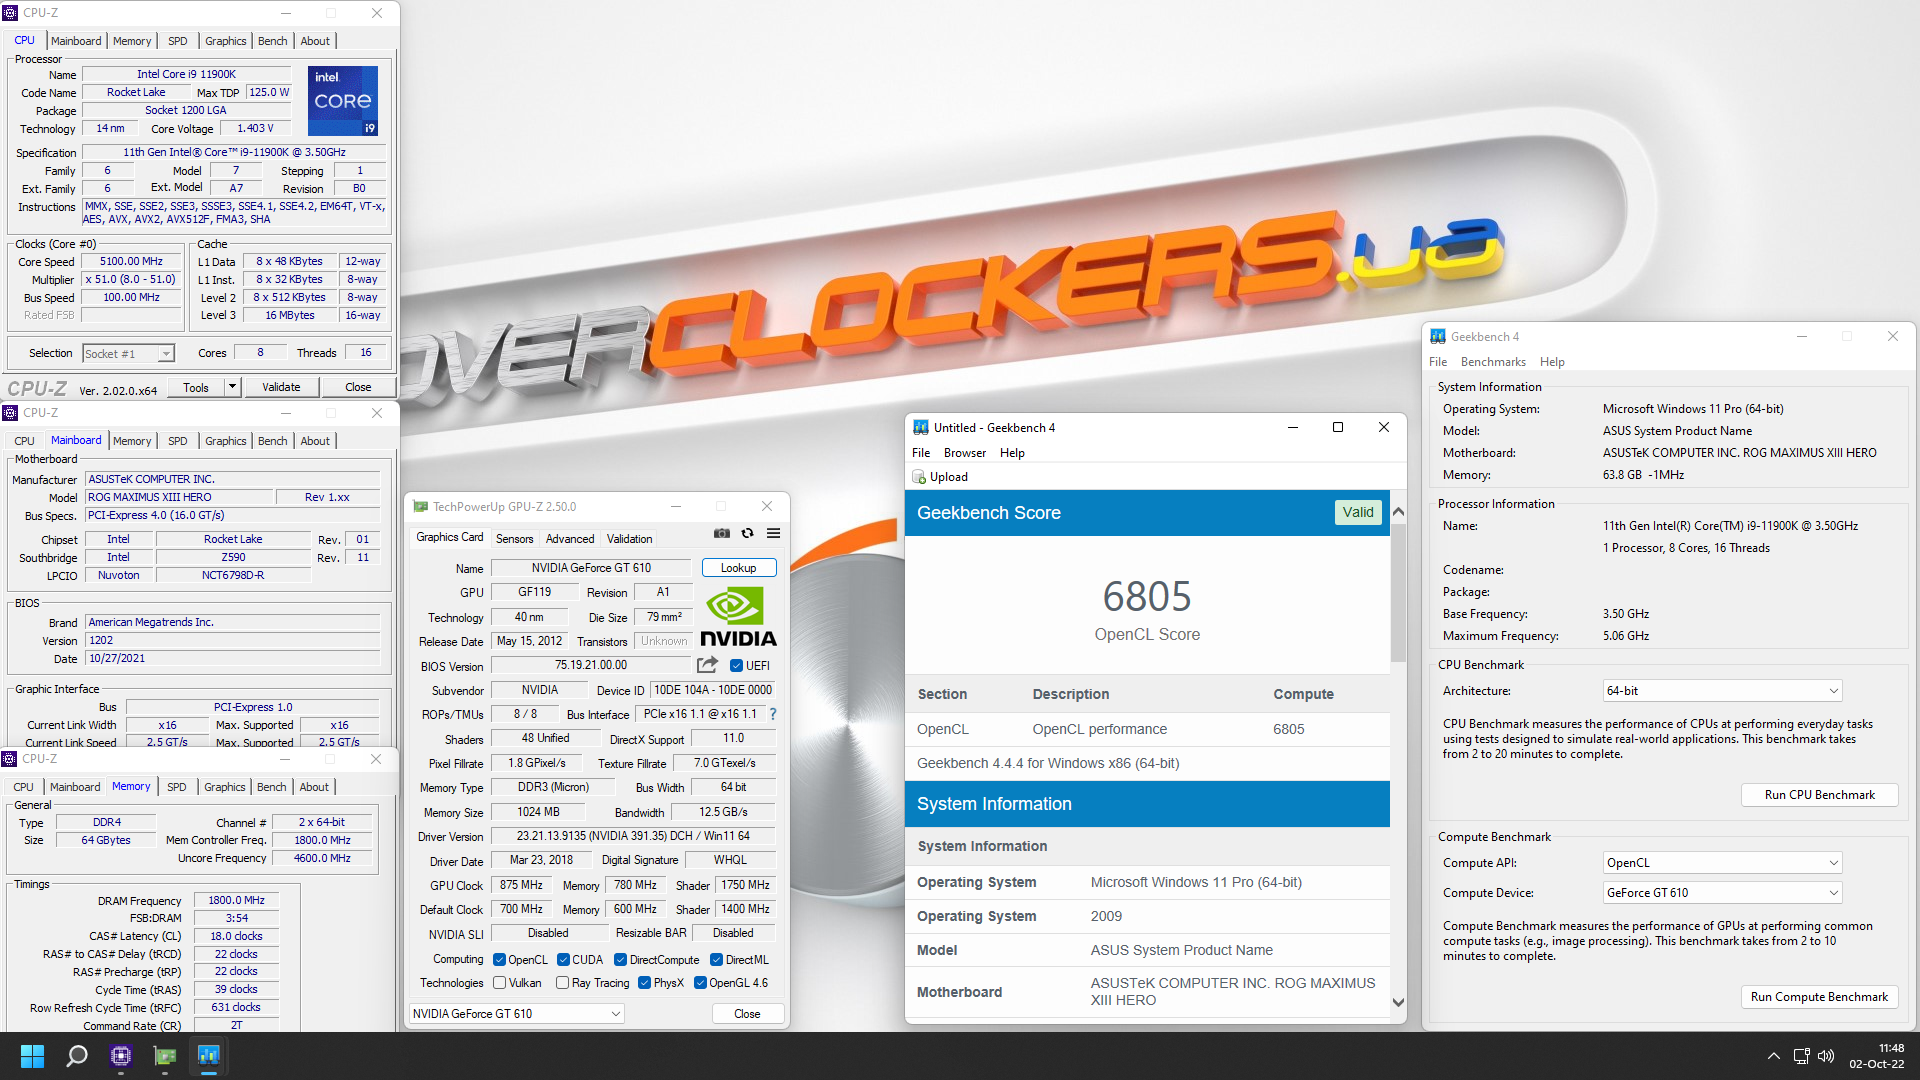Switch to the Bench tab in the top CPU-Z window
Viewport: 1920px width, 1080px height.
[273, 41]
